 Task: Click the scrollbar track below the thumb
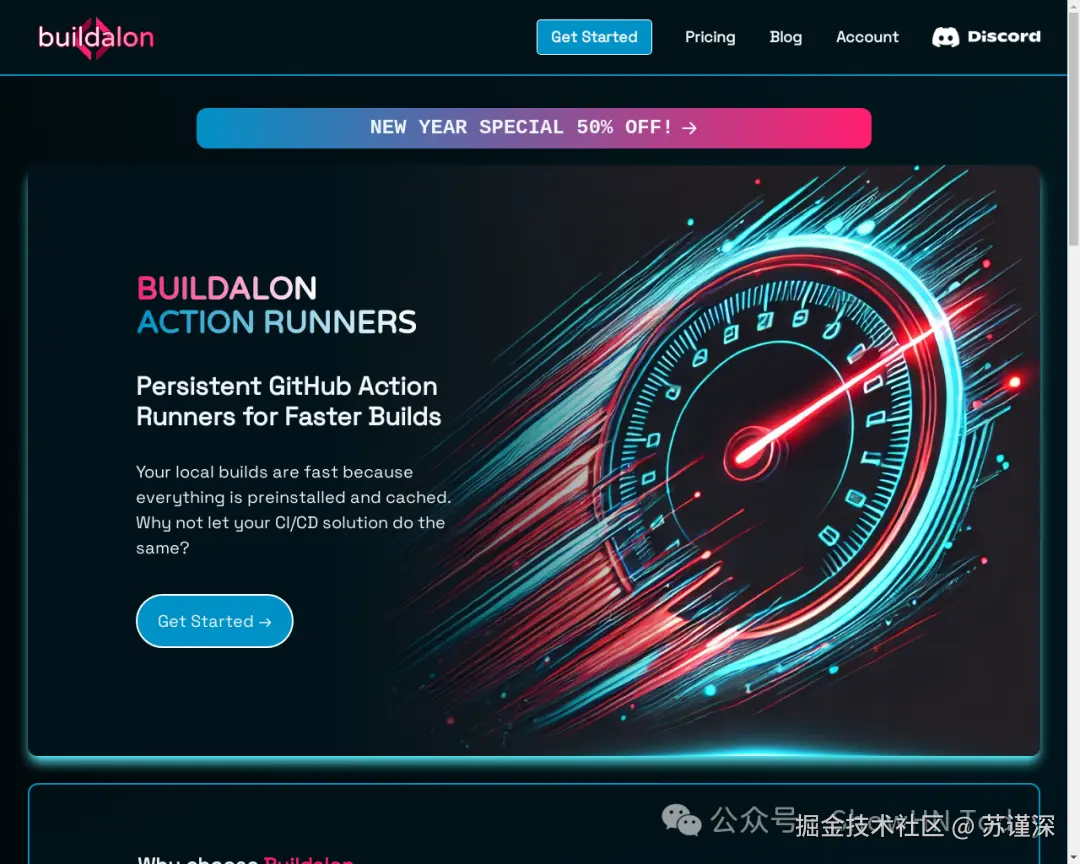pyautogui.click(x=1073, y=551)
